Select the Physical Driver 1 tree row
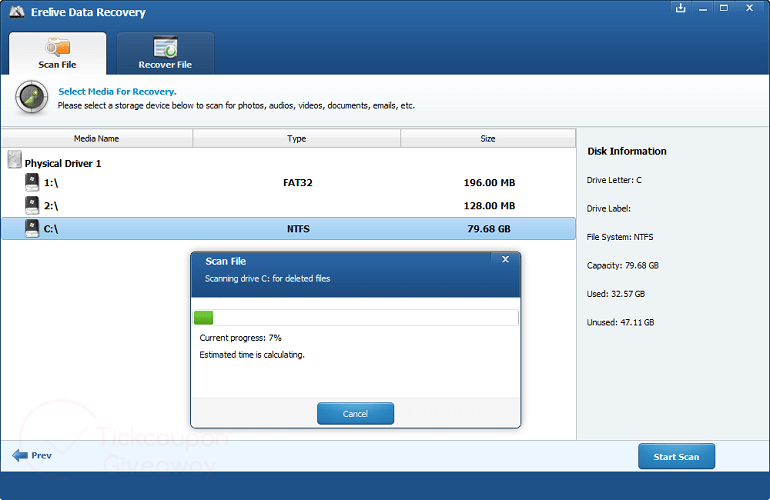Screen dimensions: 770x500 [x=288, y=160]
